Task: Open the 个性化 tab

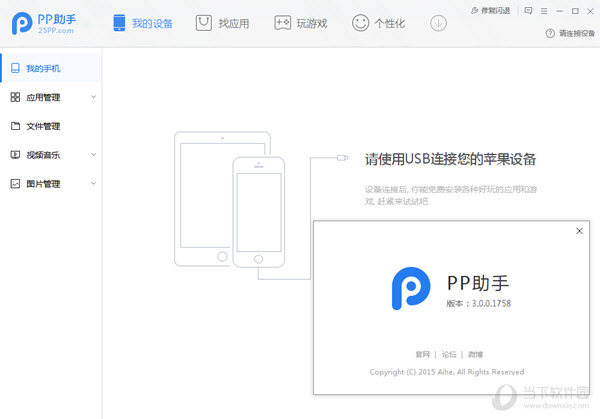Action: pyautogui.click(x=379, y=23)
